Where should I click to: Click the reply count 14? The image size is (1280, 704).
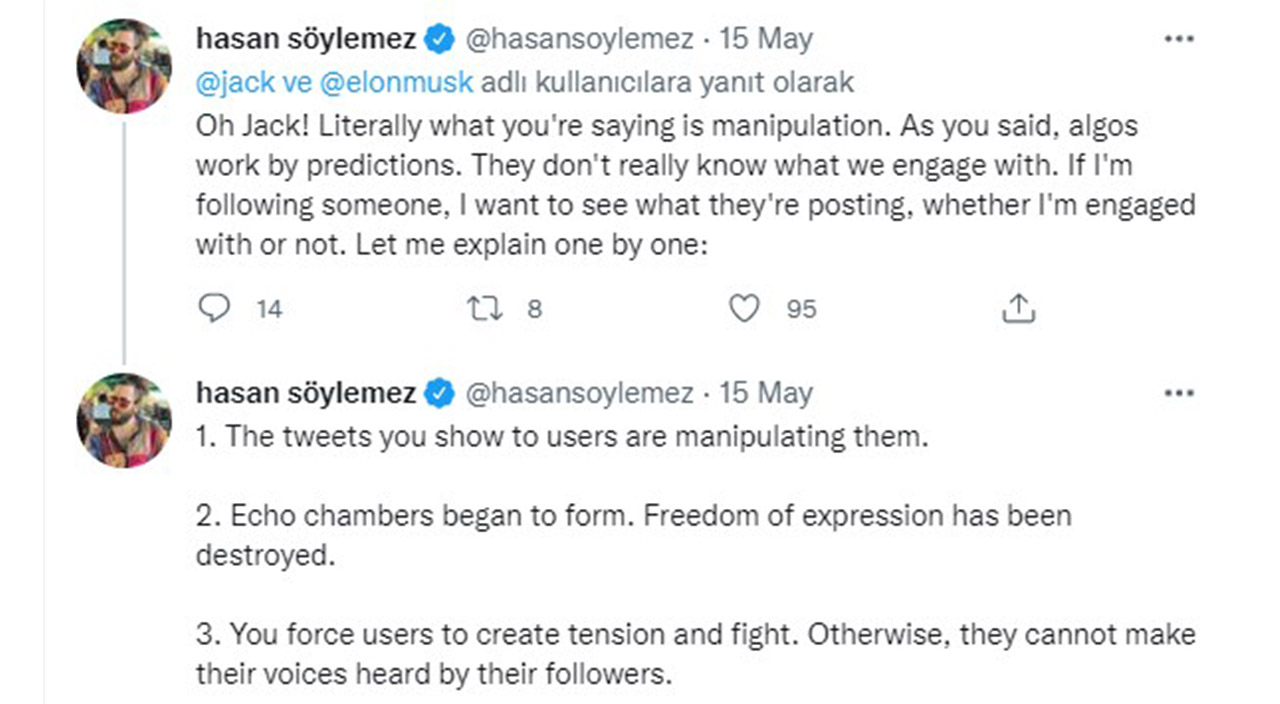coord(269,310)
